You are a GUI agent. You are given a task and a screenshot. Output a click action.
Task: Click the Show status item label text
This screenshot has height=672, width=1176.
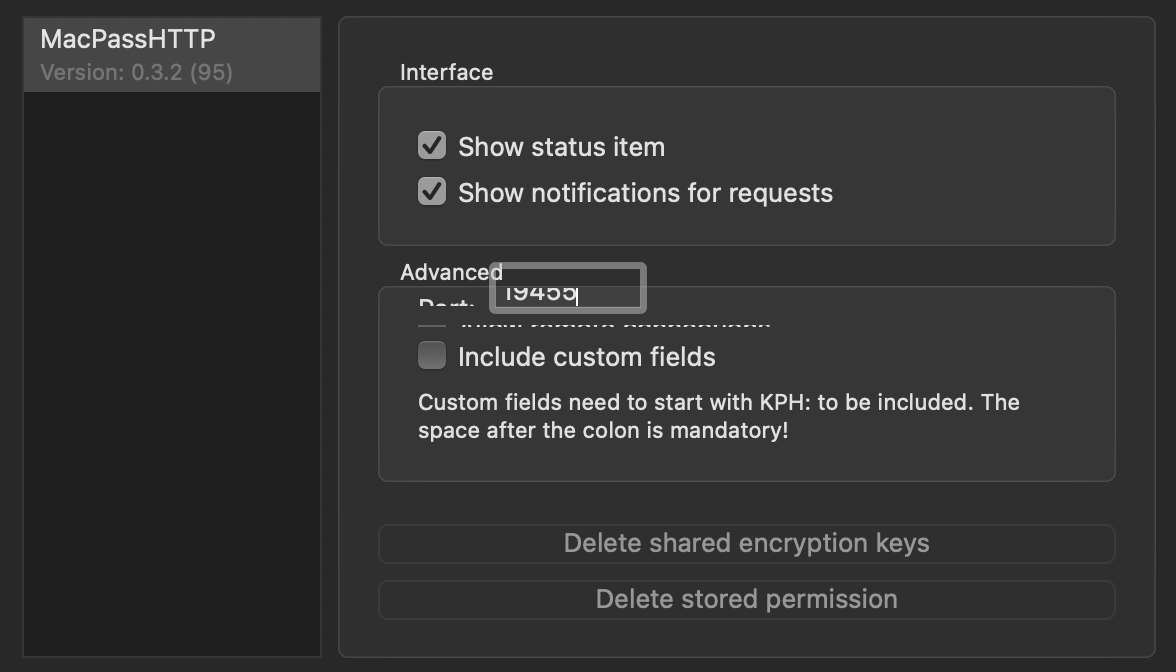(560, 146)
